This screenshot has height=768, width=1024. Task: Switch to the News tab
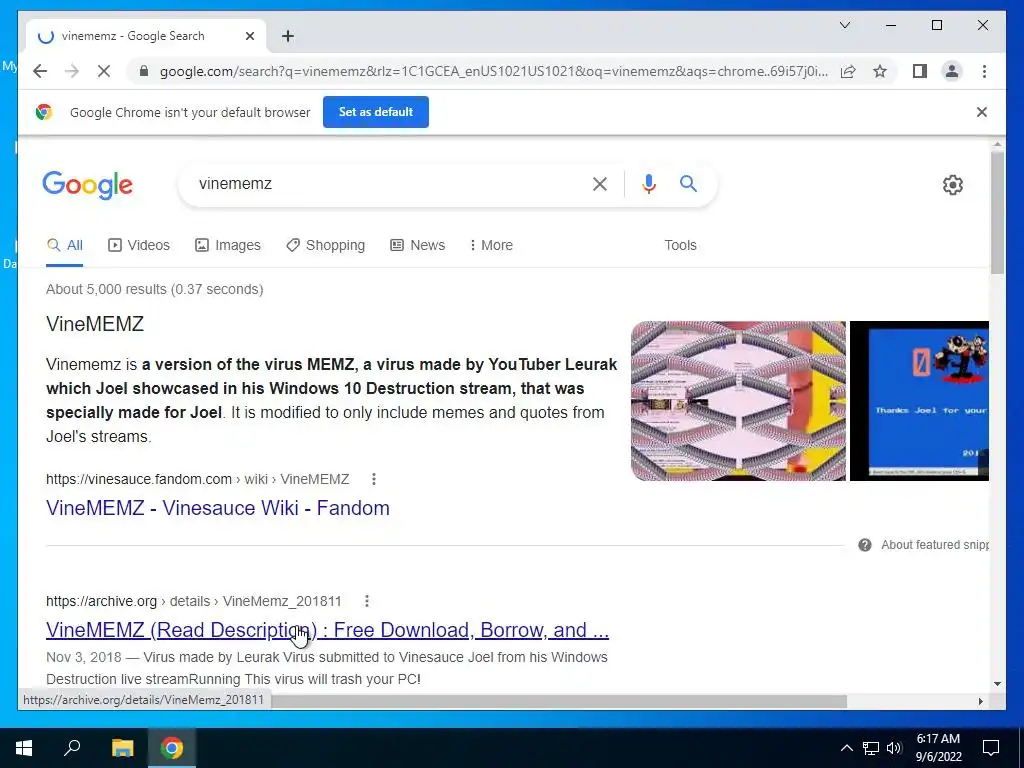point(418,246)
